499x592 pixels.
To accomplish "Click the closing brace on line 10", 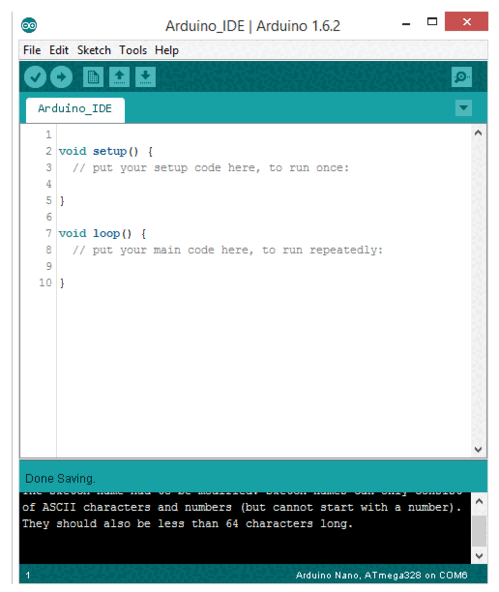I will (62, 283).
